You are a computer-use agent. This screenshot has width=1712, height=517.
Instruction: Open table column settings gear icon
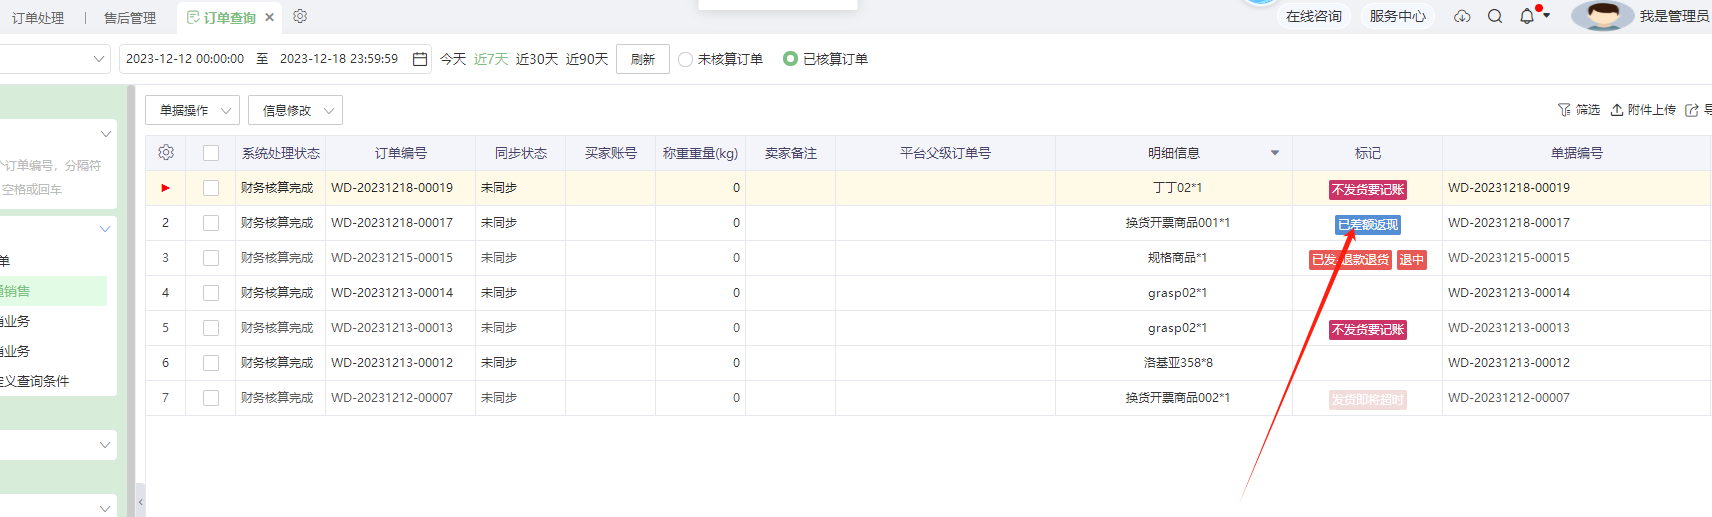point(166,153)
